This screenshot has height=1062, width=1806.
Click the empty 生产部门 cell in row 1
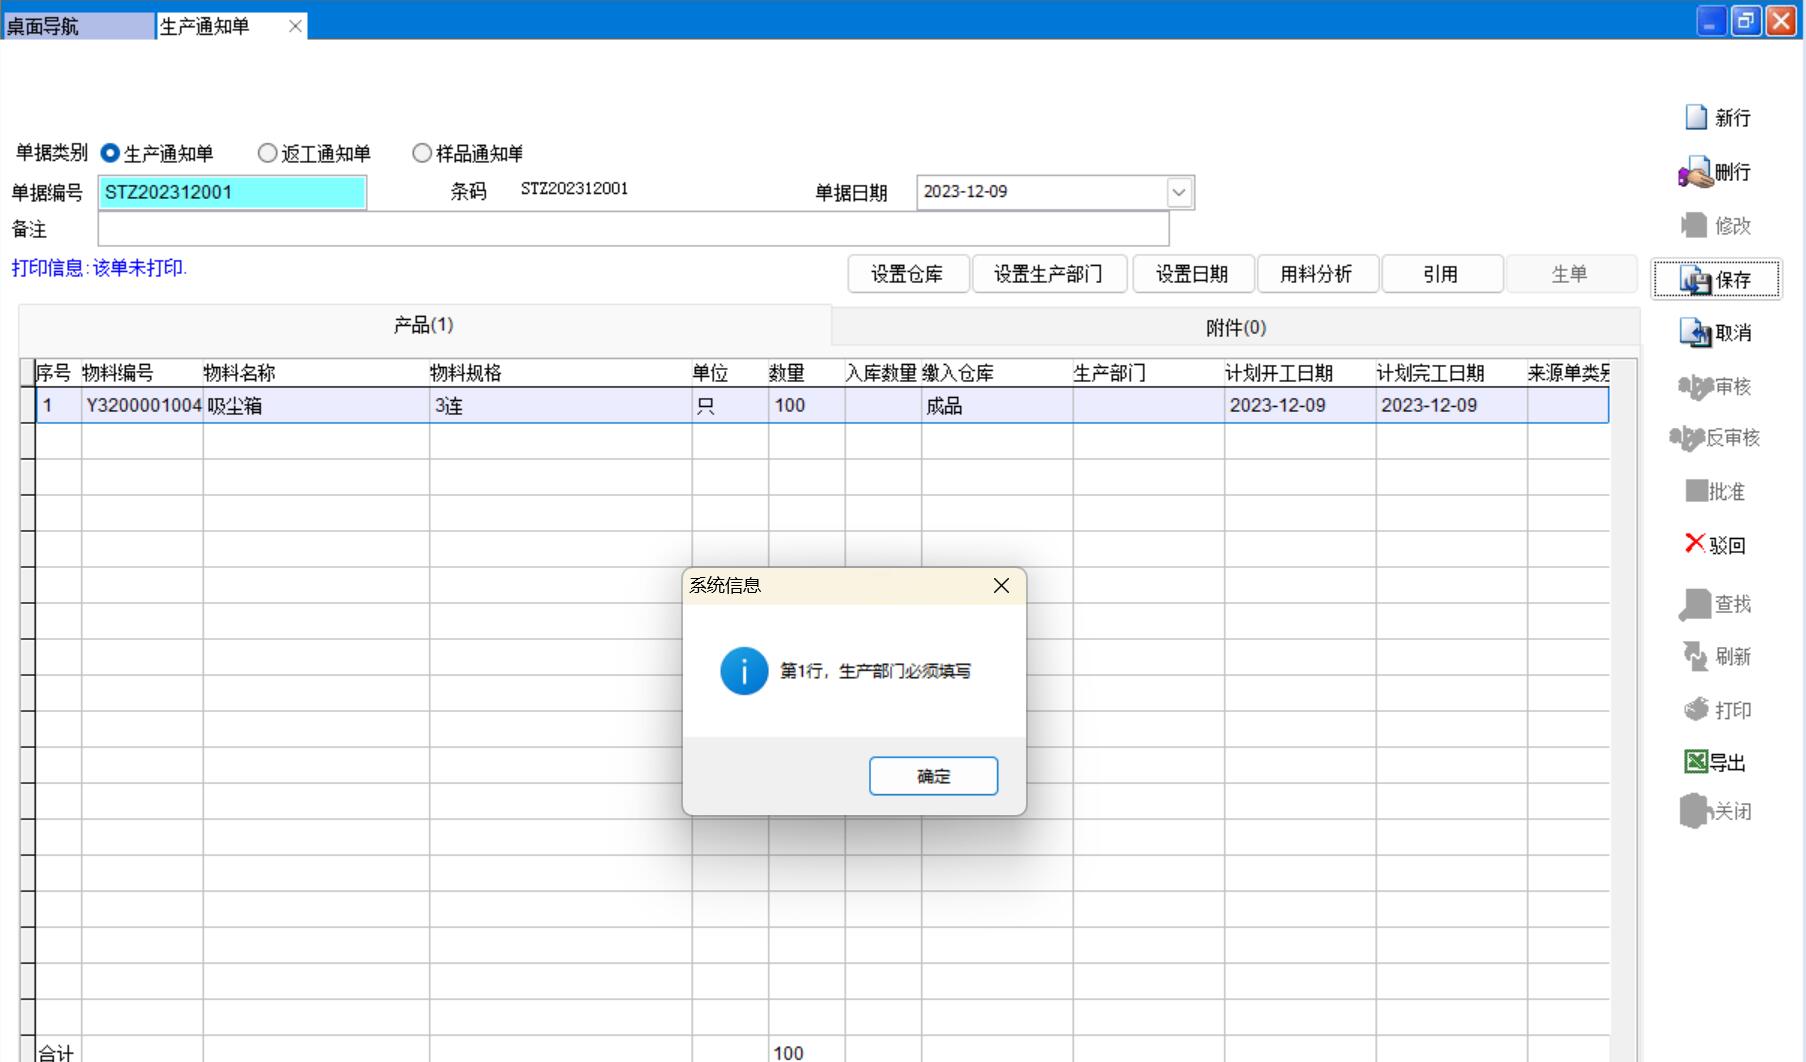click(x=1147, y=405)
